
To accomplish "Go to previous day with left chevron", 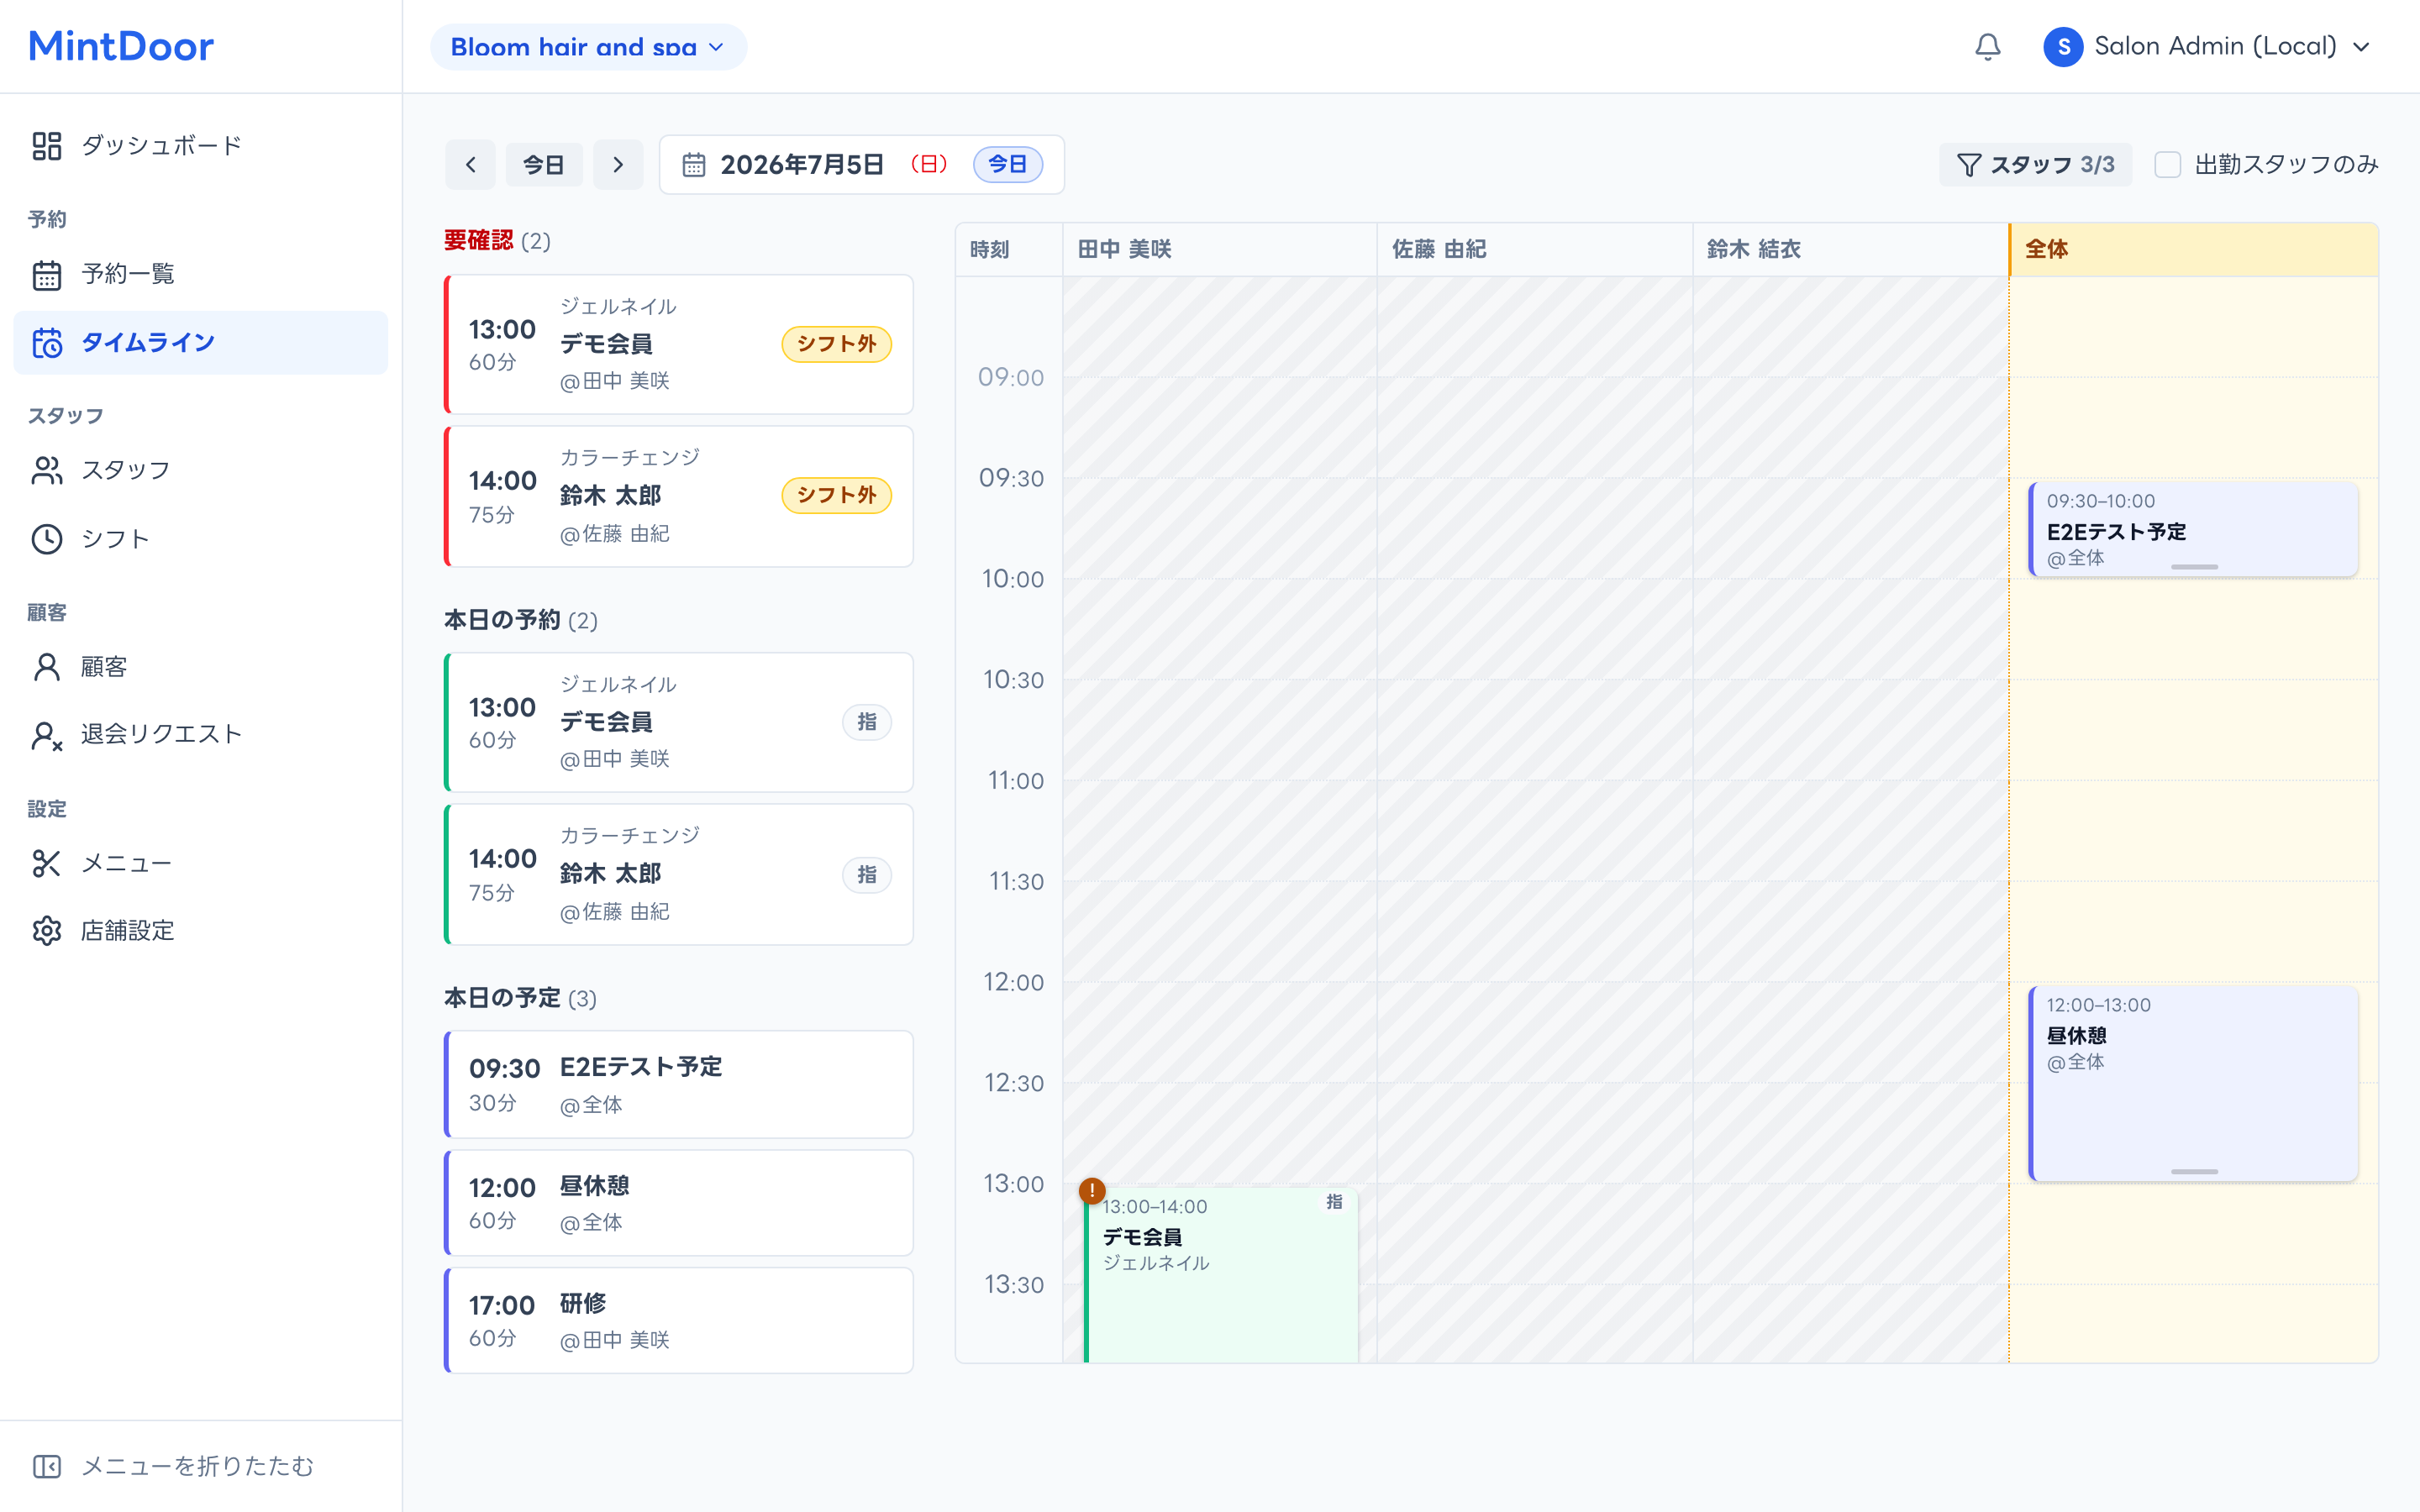I will [470, 164].
